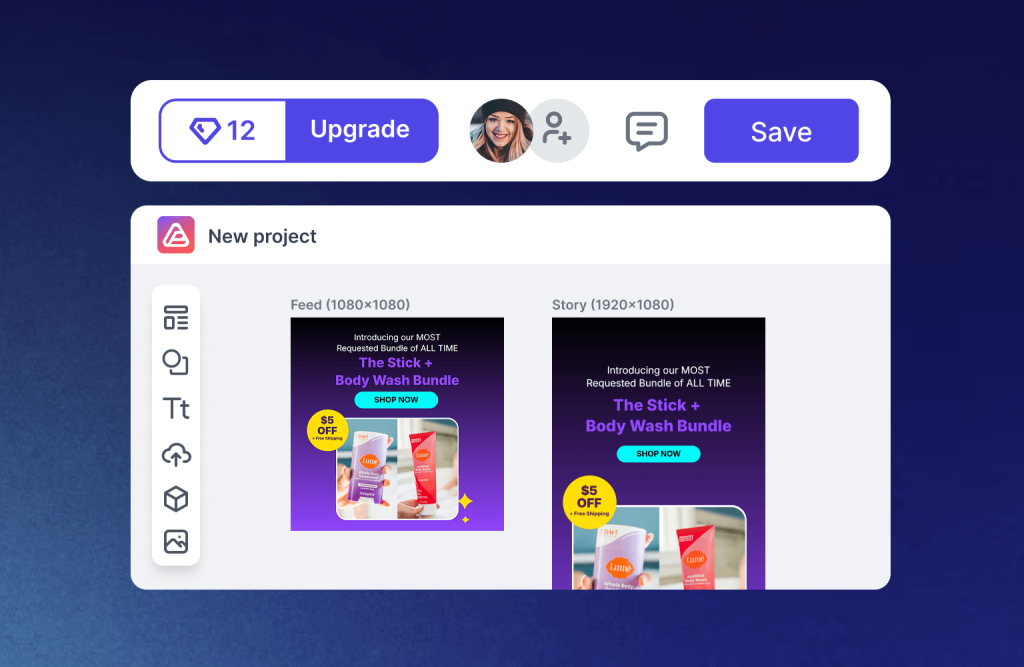Click the Upgrade button
The image size is (1024, 667).
[361, 130]
